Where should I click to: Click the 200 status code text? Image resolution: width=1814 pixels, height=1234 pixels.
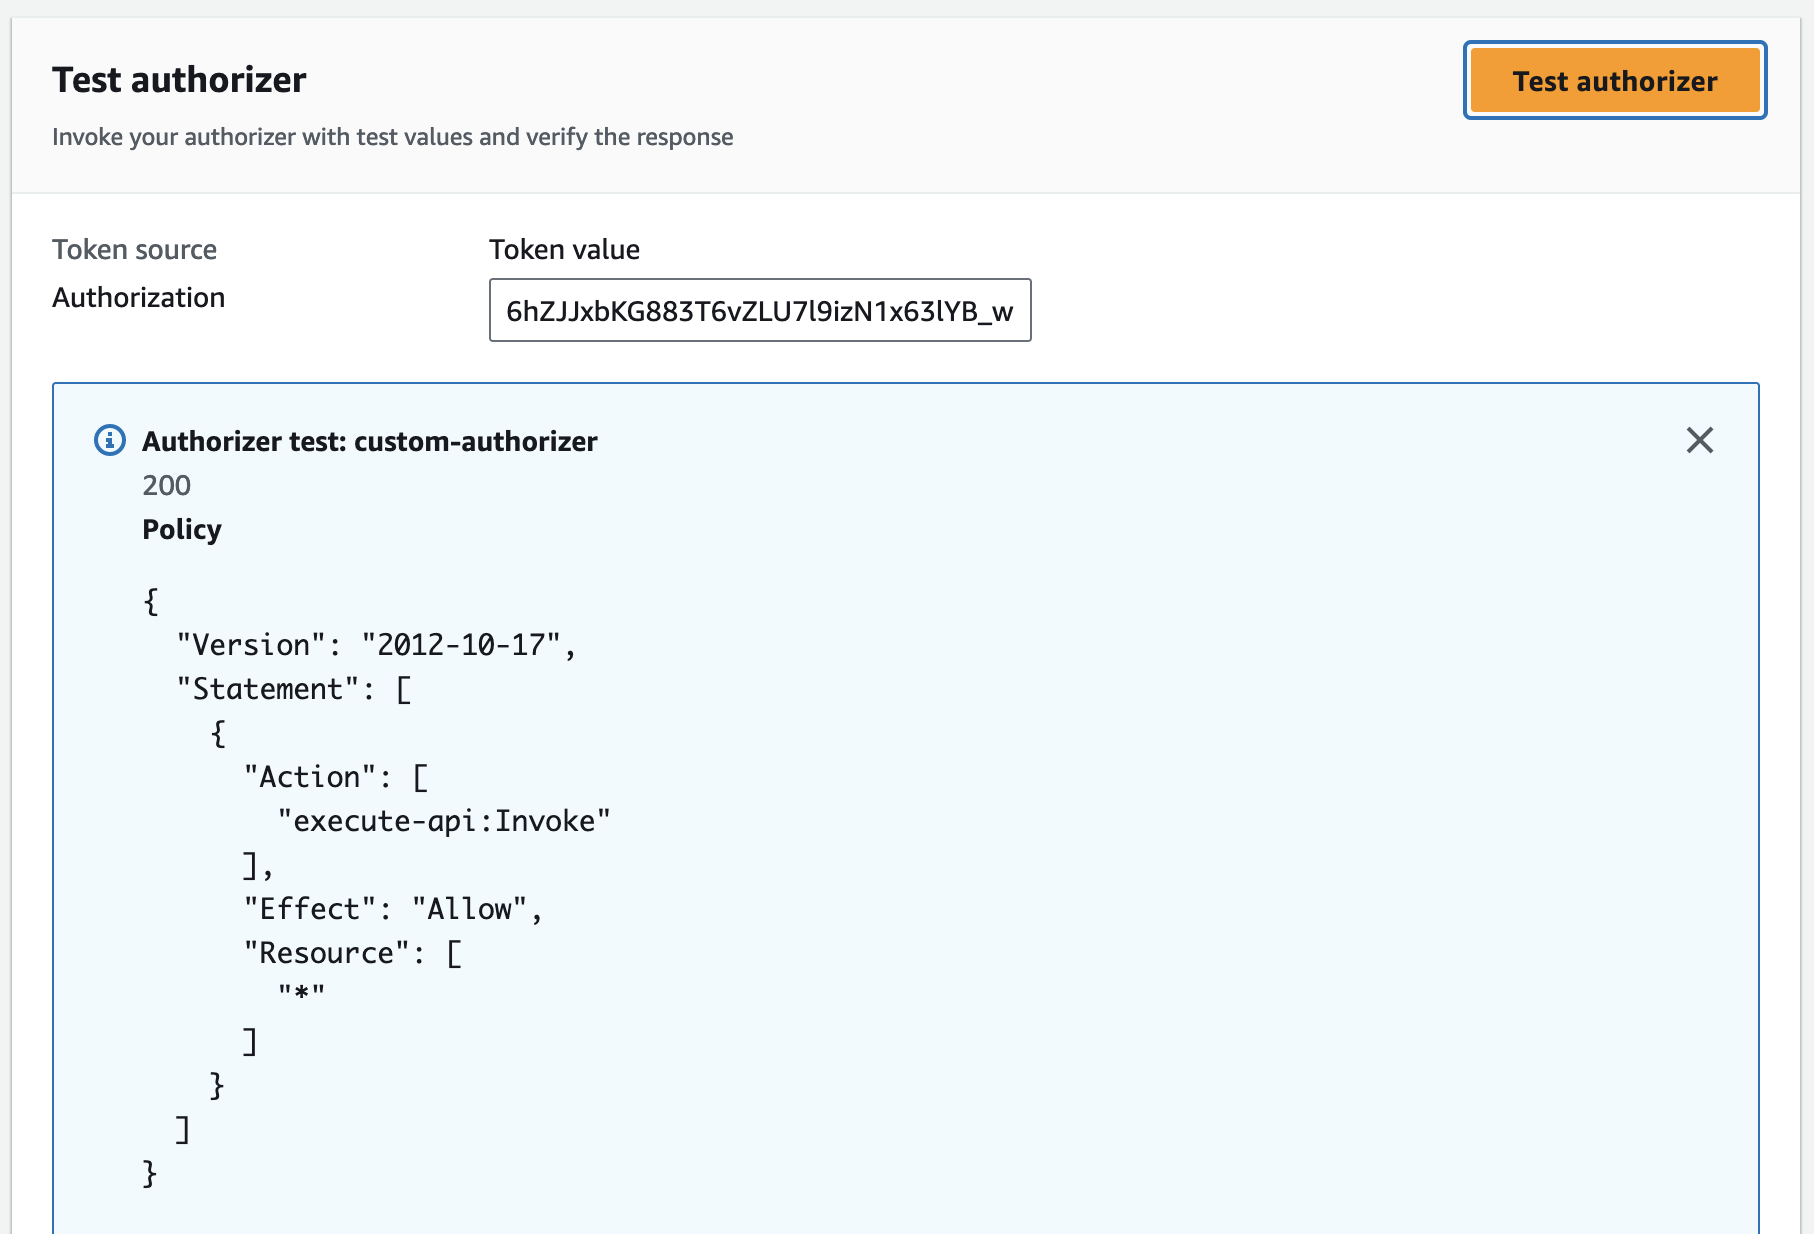click(x=167, y=485)
